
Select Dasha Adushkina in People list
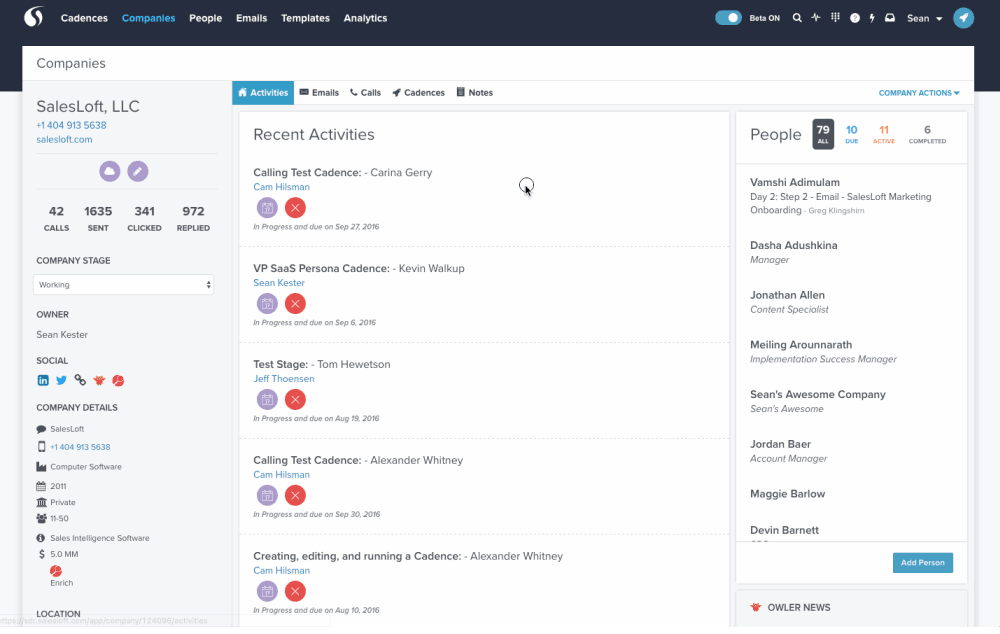(x=793, y=245)
